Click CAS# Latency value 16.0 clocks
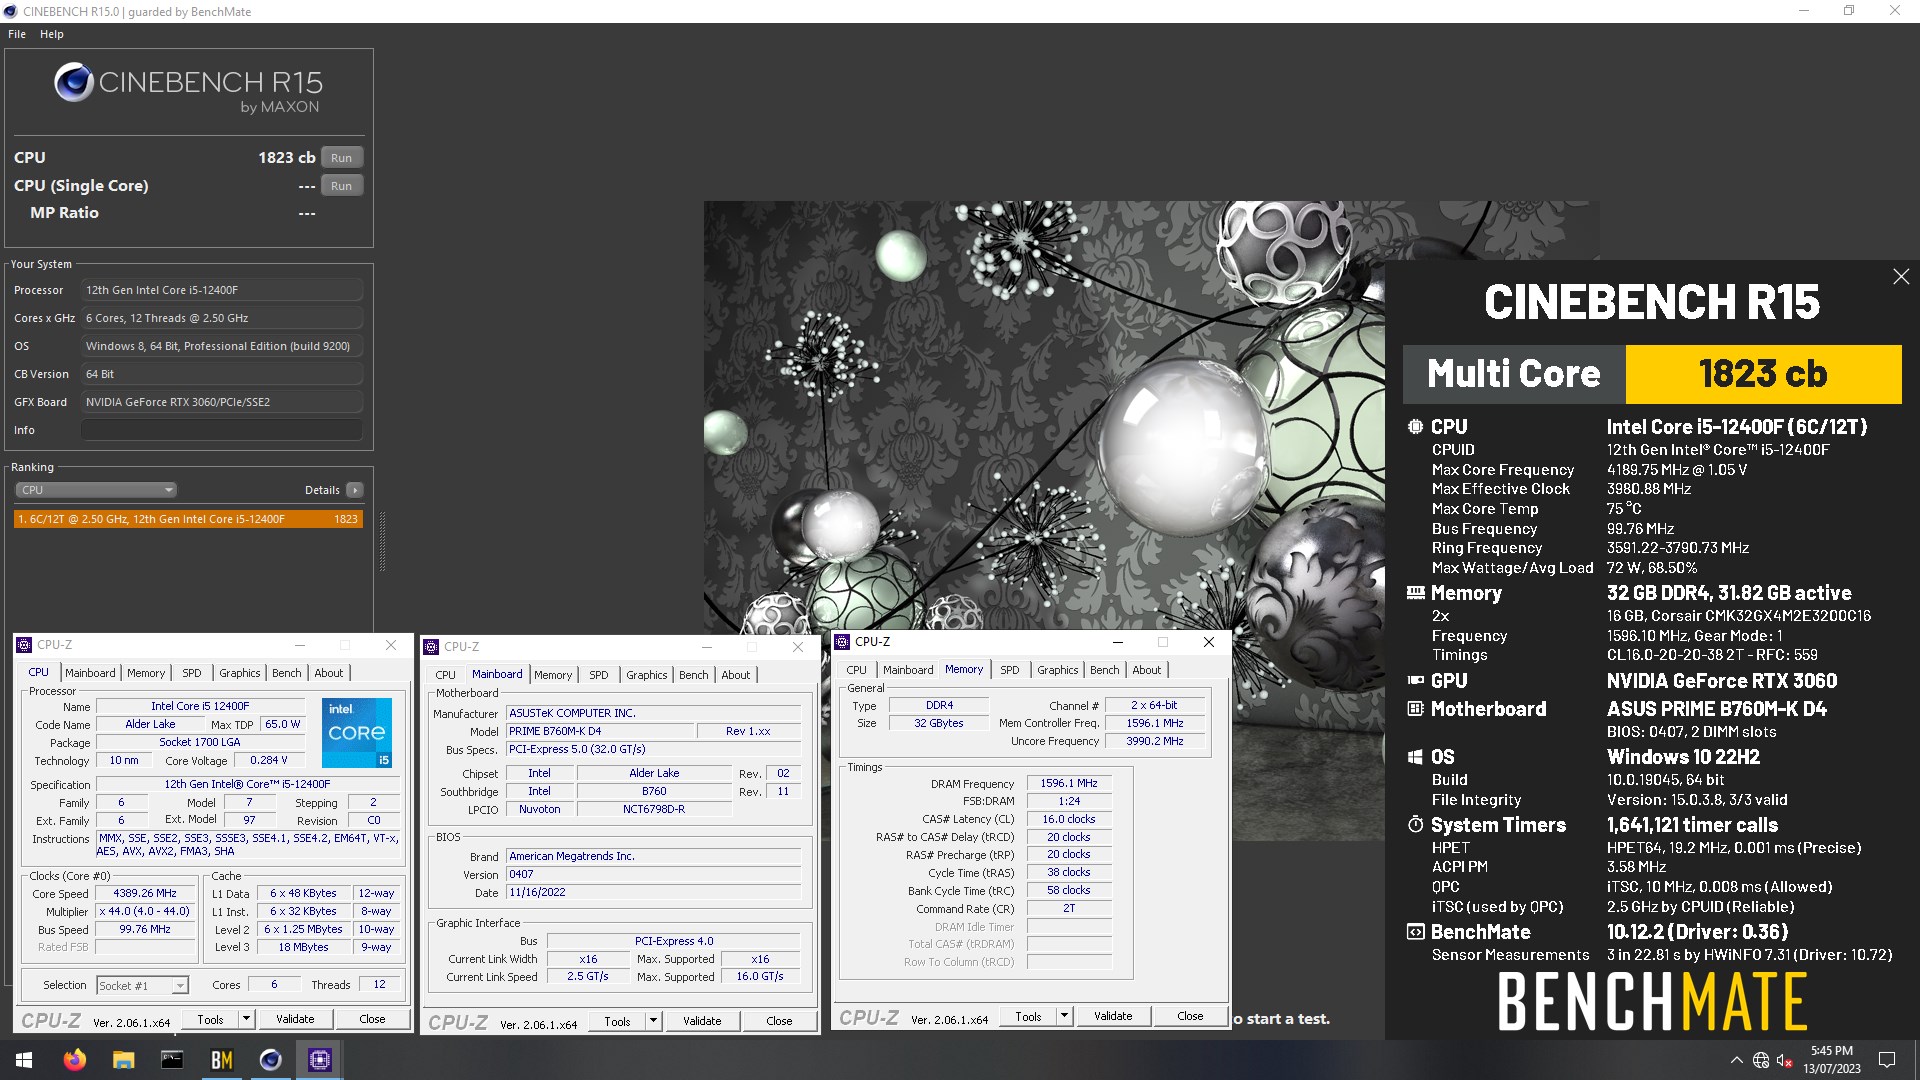1920x1080 pixels. pos(1068,819)
